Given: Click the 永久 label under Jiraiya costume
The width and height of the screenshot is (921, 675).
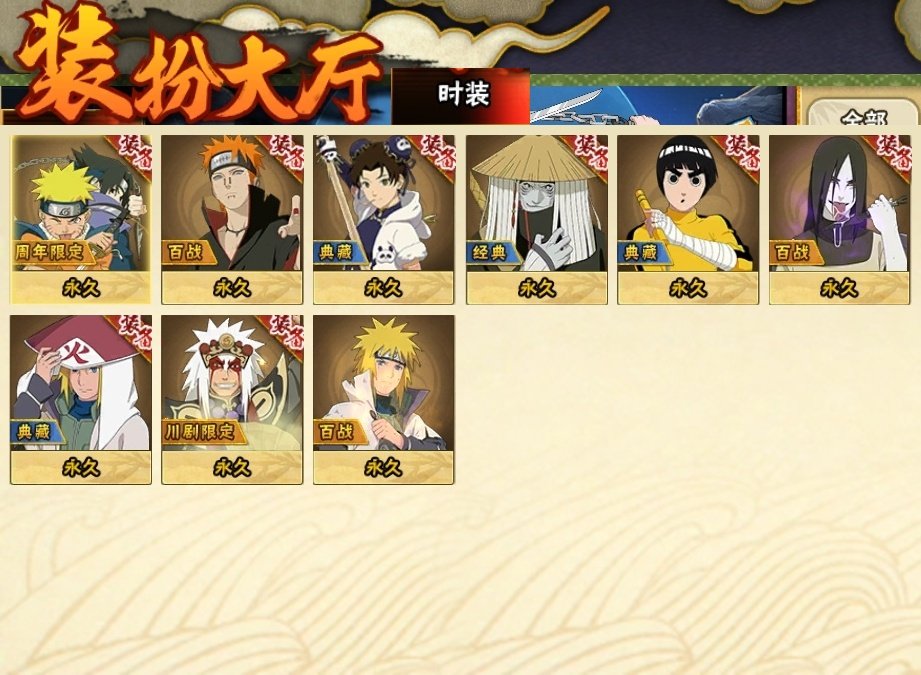Looking at the screenshot, I should [232, 468].
